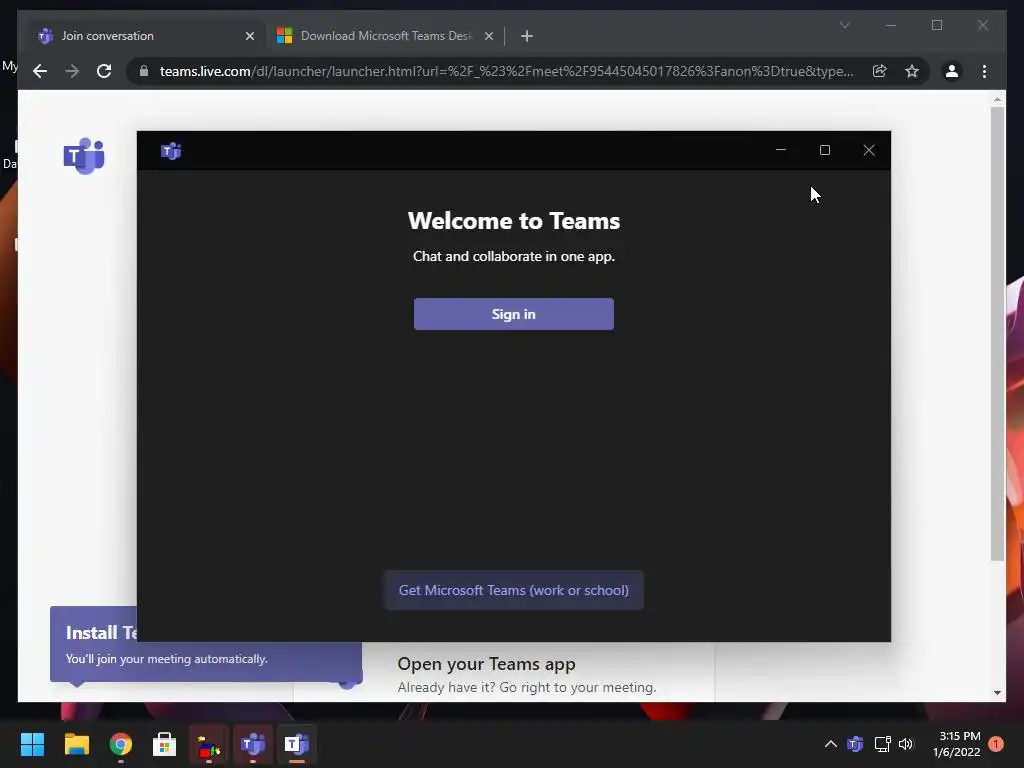Open clock and calendar 3:15 PM
Image resolution: width=1024 pixels, height=768 pixels.
coord(957,744)
